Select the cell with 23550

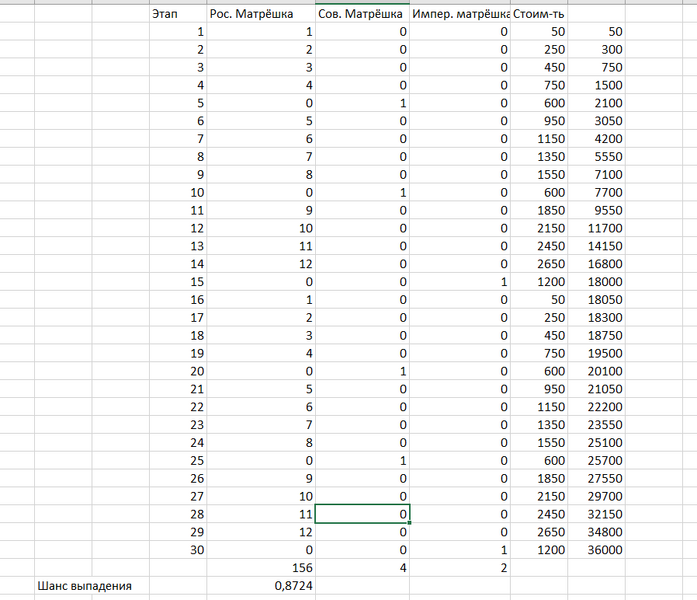(x=596, y=425)
